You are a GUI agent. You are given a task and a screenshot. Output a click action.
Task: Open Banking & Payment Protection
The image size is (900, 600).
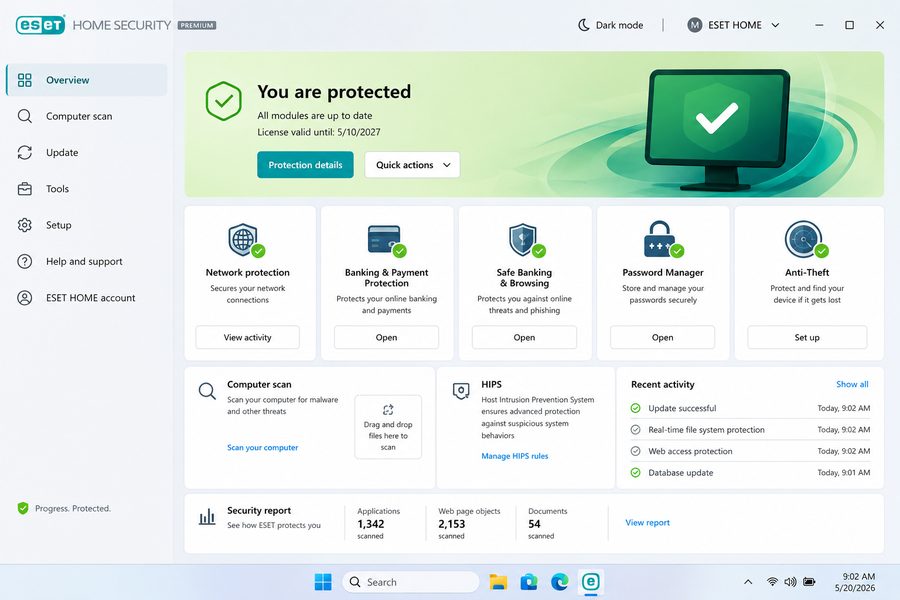[x=386, y=337]
